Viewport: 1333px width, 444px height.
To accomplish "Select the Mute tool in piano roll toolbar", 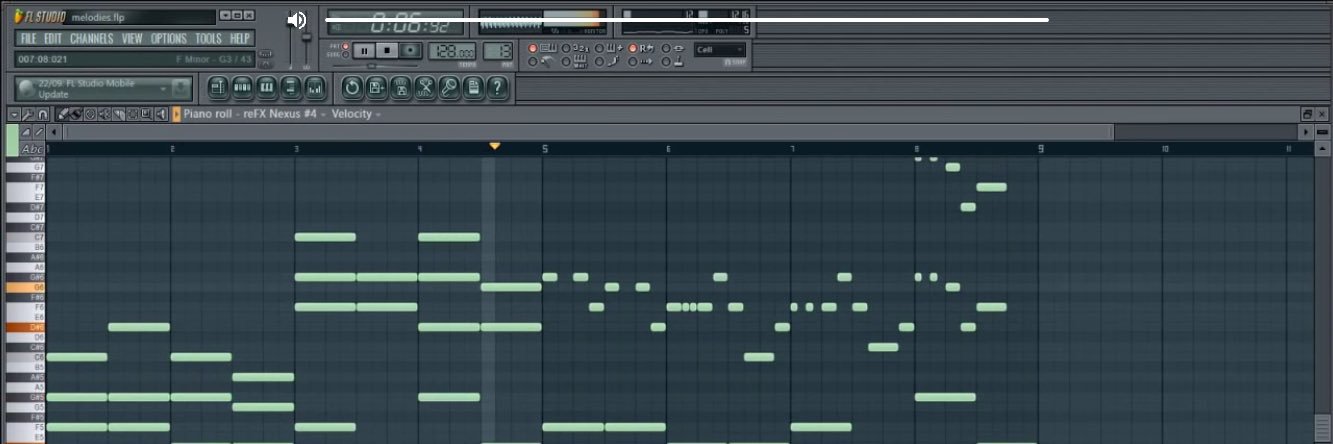I will [x=104, y=114].
